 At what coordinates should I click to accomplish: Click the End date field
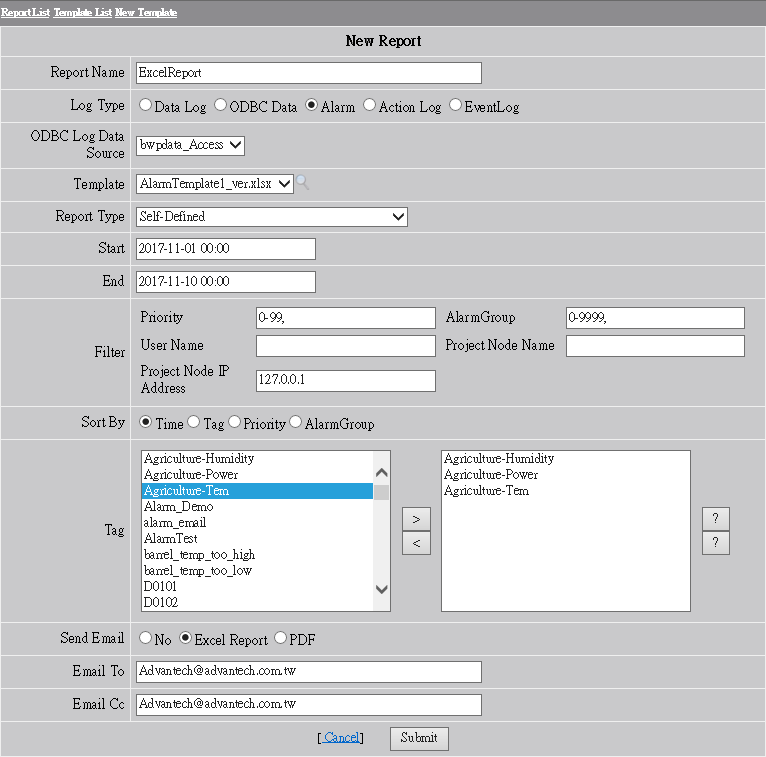(226, 282)
